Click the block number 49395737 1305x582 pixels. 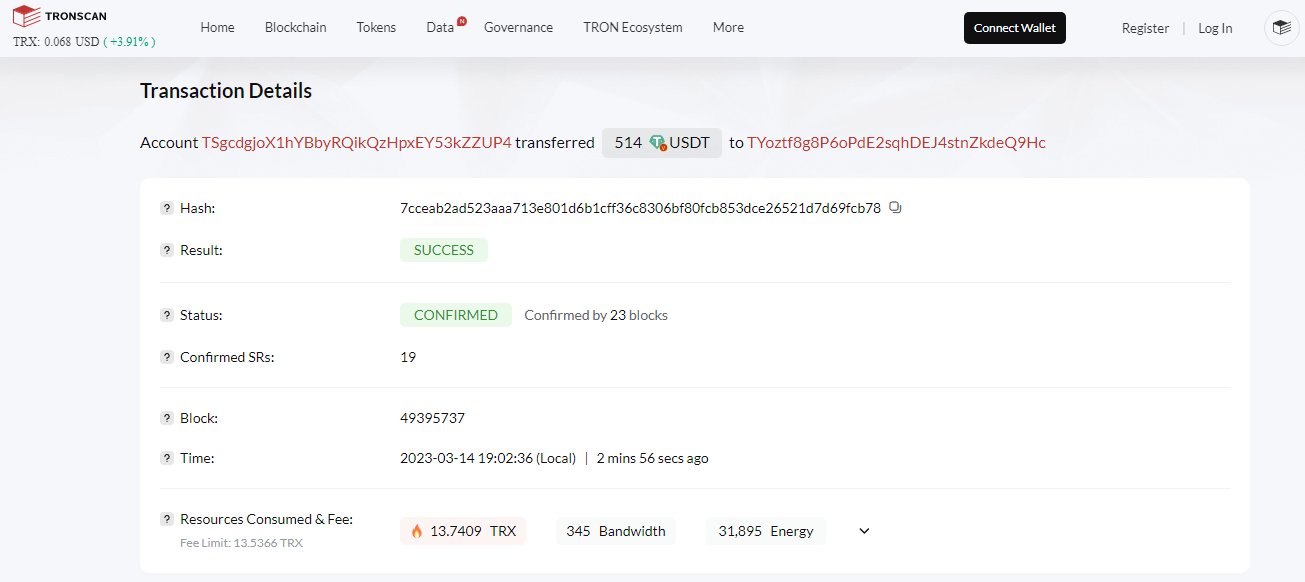(432, 418)
